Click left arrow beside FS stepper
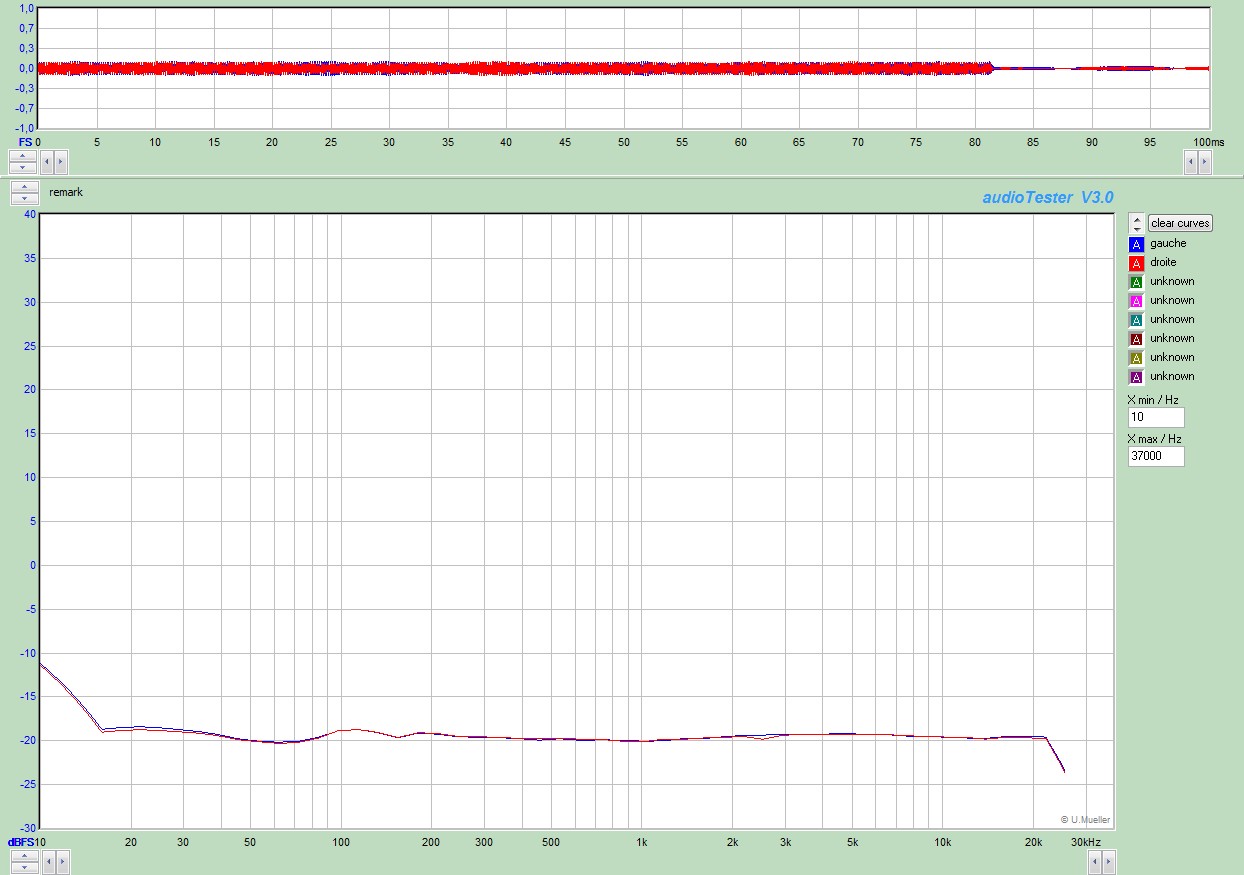 (47, 161)
